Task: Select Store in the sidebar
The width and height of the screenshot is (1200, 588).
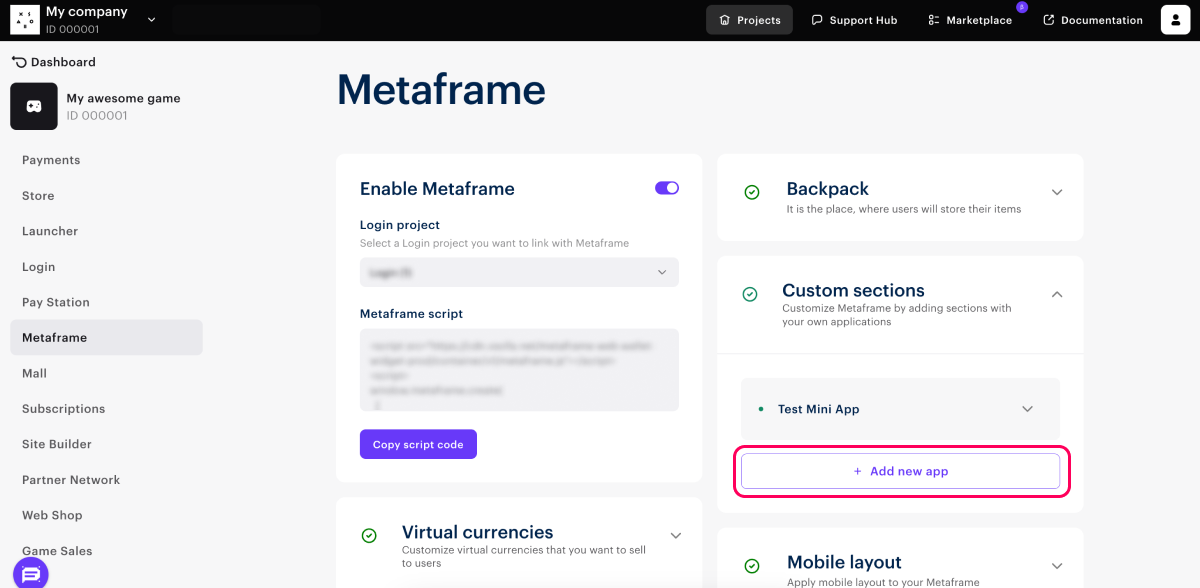Action: point(38,196)
